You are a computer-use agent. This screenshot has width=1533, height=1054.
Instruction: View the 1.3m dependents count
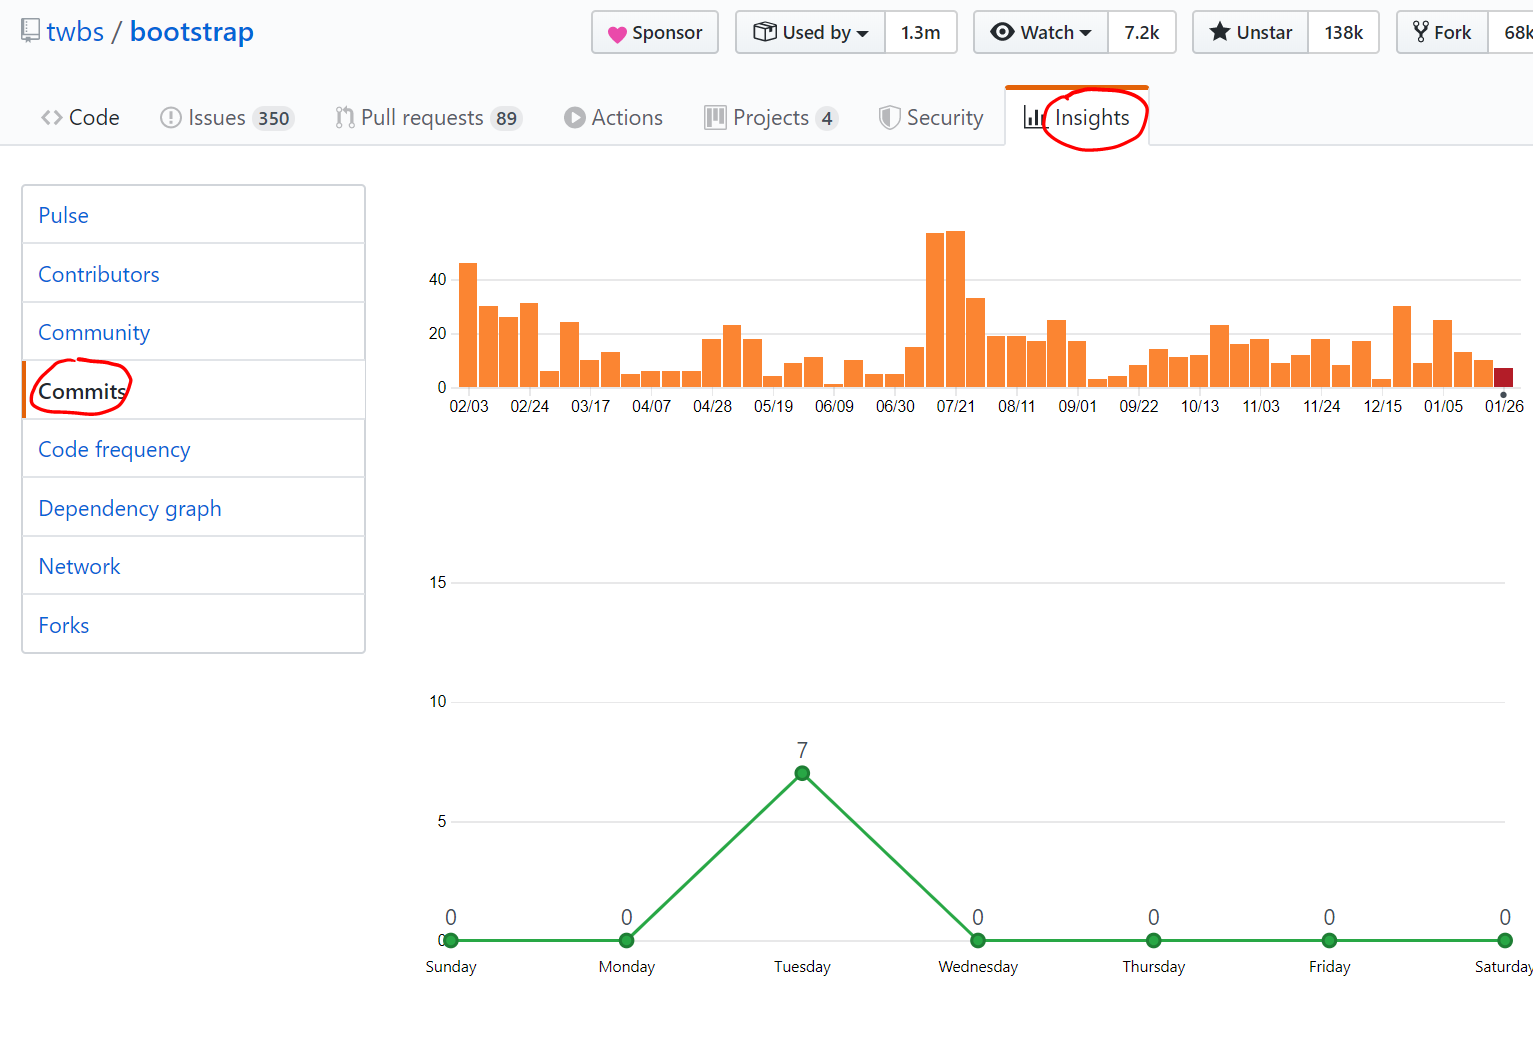click(x=921, y=32)
